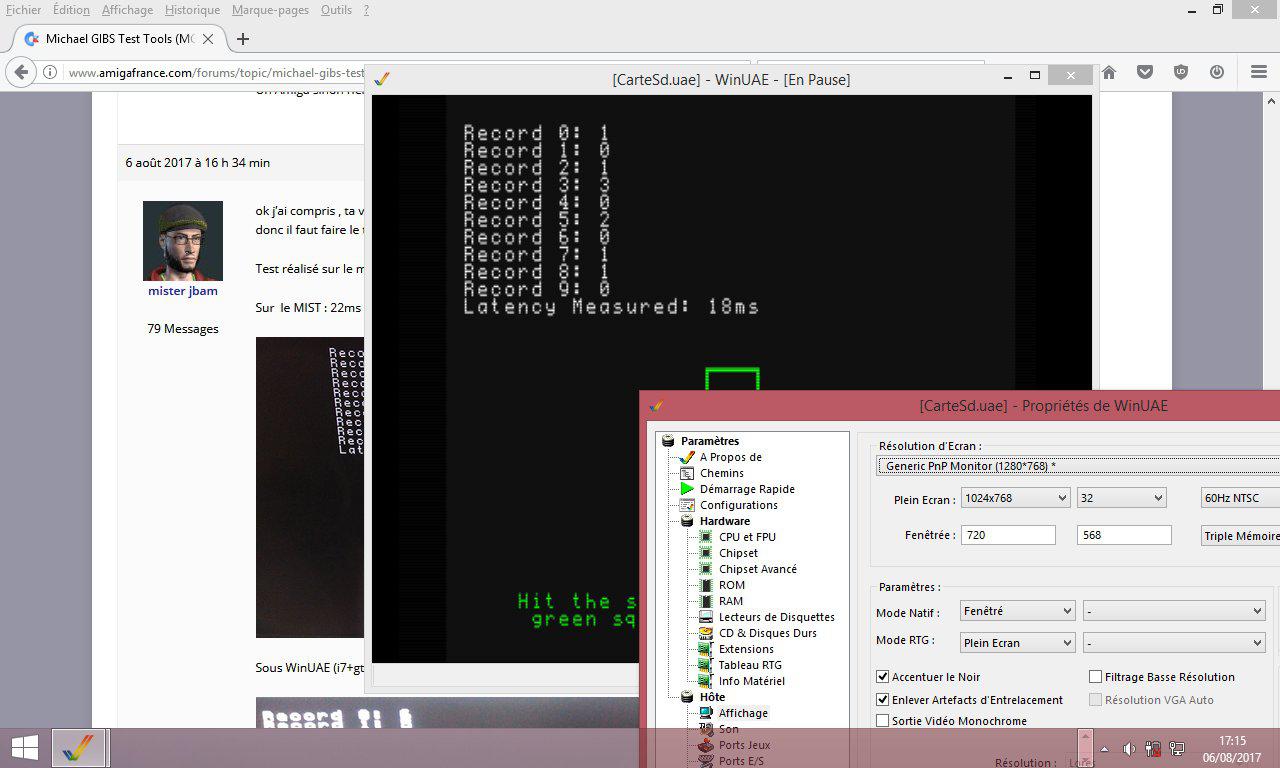Open Ports Jeux settings

[744, 745]
